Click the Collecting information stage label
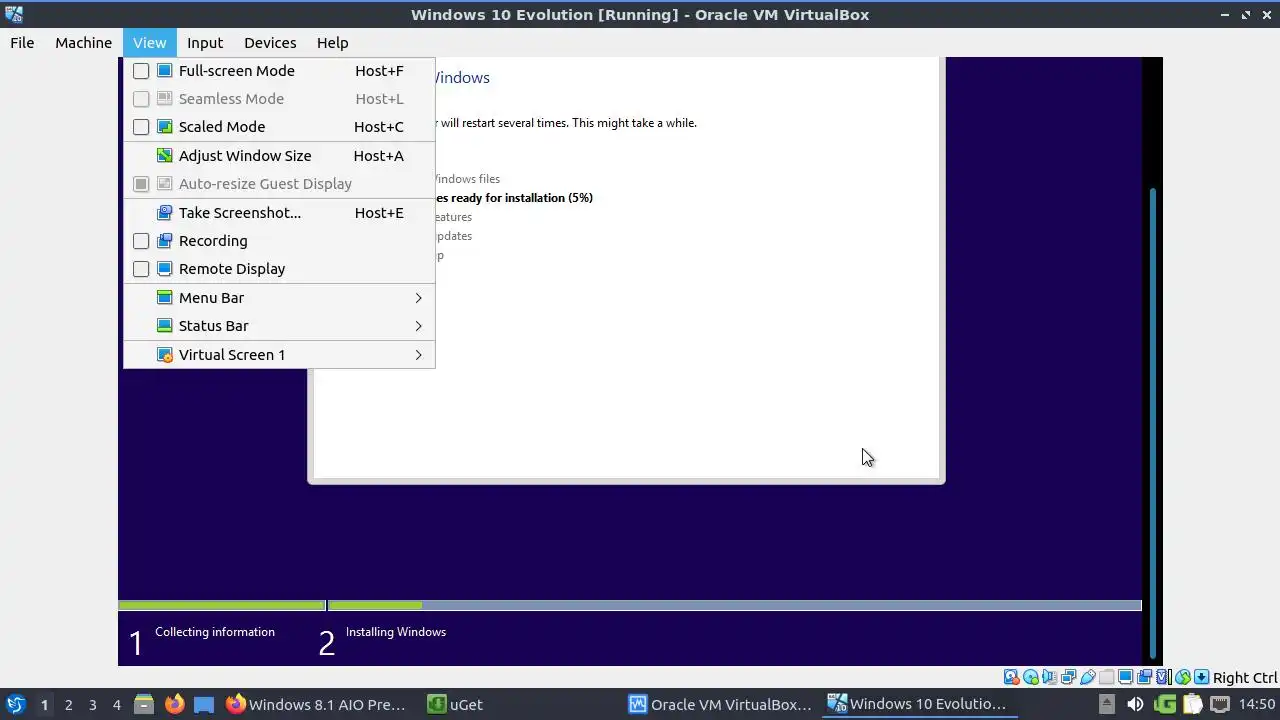 215,632
